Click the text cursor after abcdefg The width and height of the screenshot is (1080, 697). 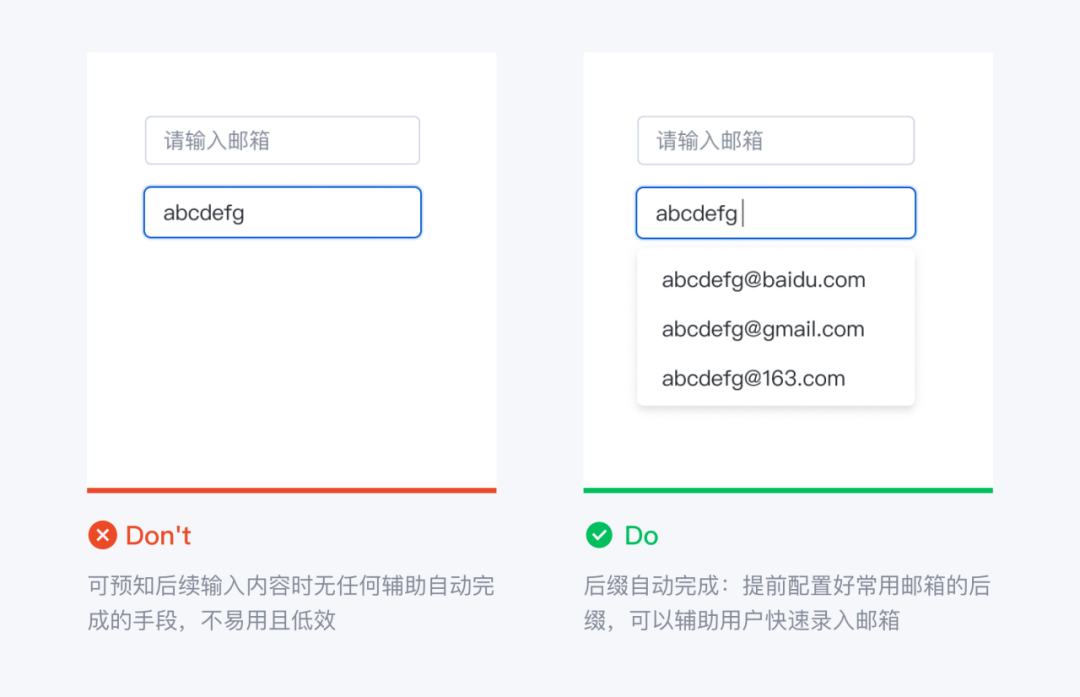pos(743,213)
